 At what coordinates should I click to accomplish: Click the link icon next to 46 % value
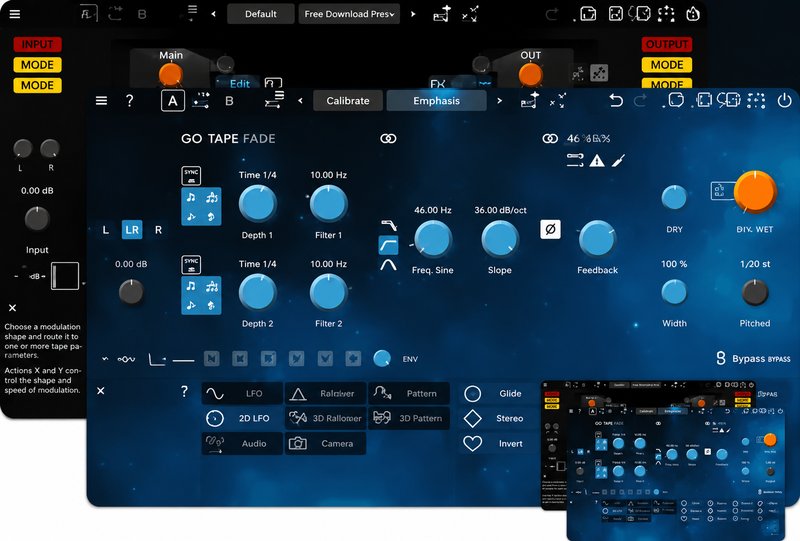click(550, 138)
